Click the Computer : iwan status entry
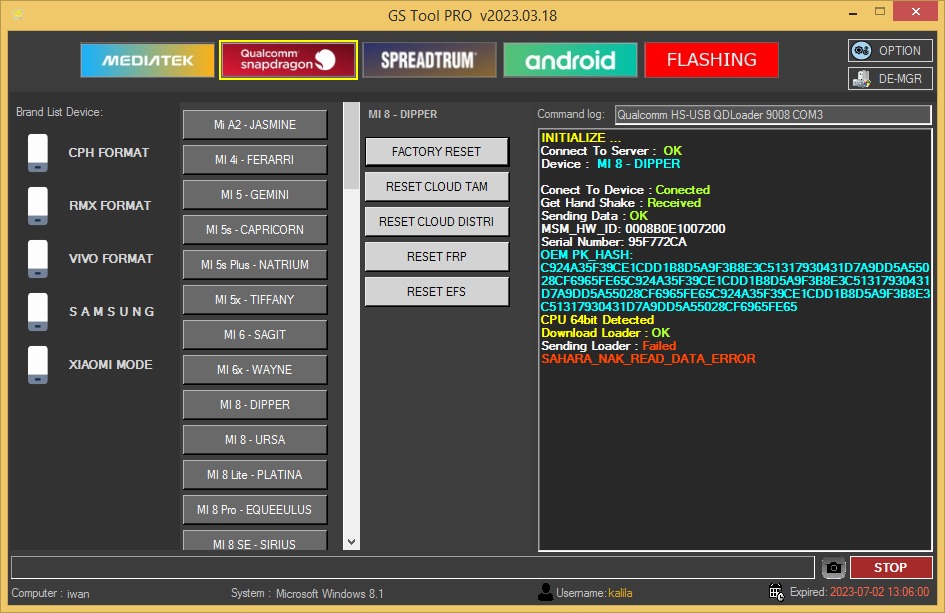Image resolution: width=945 pixels, height=613 pixels. 51,593
